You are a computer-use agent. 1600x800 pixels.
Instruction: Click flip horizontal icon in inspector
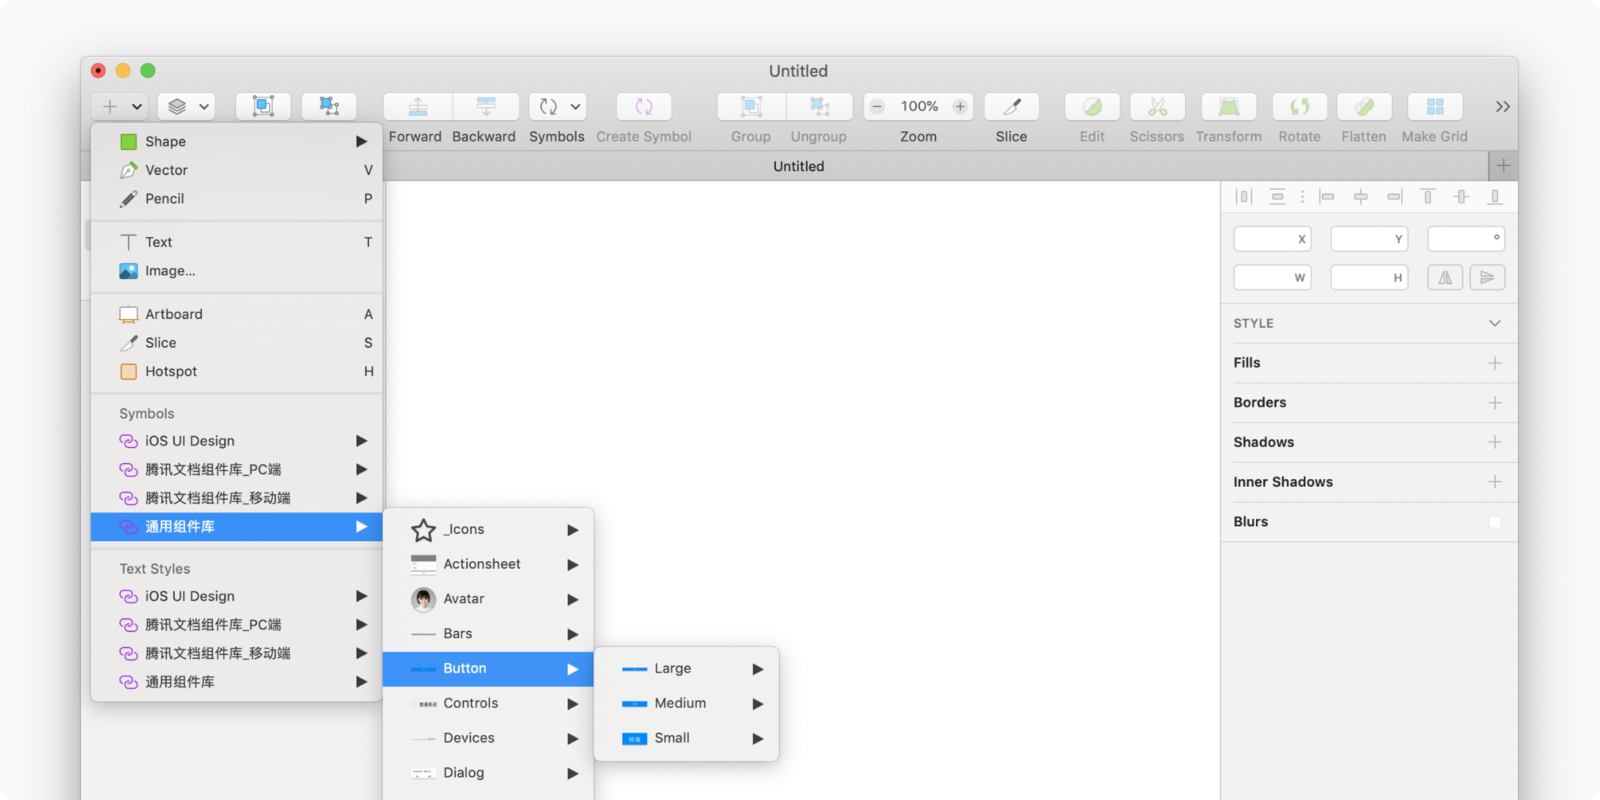(1445, 278)
